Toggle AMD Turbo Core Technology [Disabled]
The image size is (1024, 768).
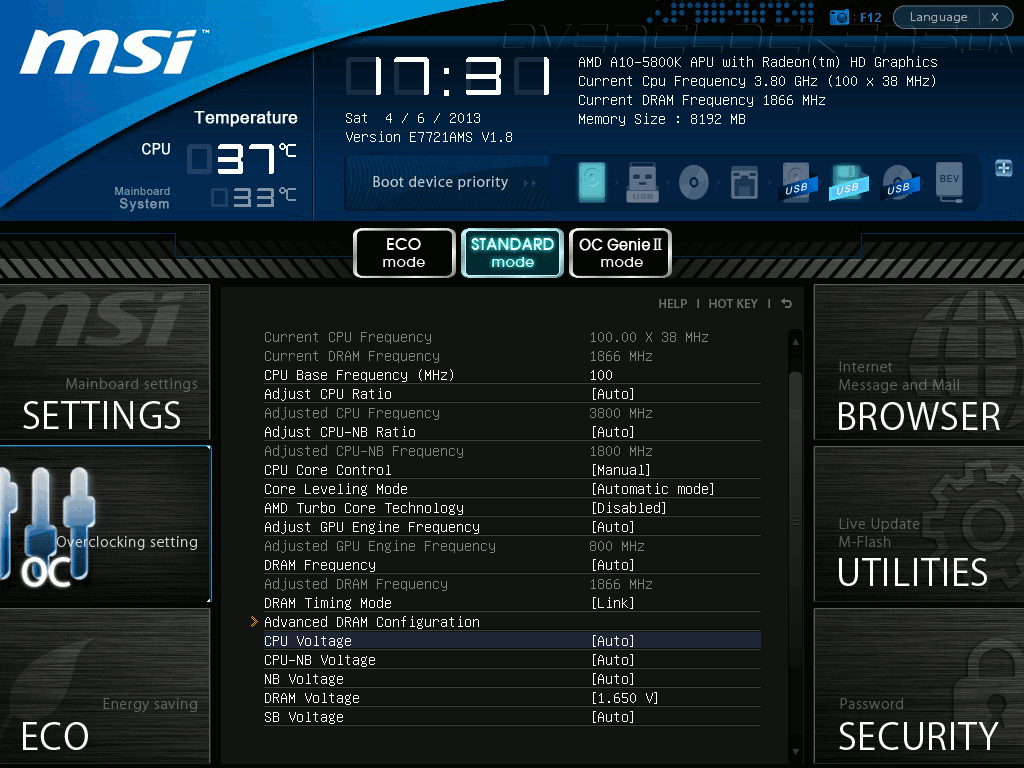pyautogui.click(x=512, y=508)
